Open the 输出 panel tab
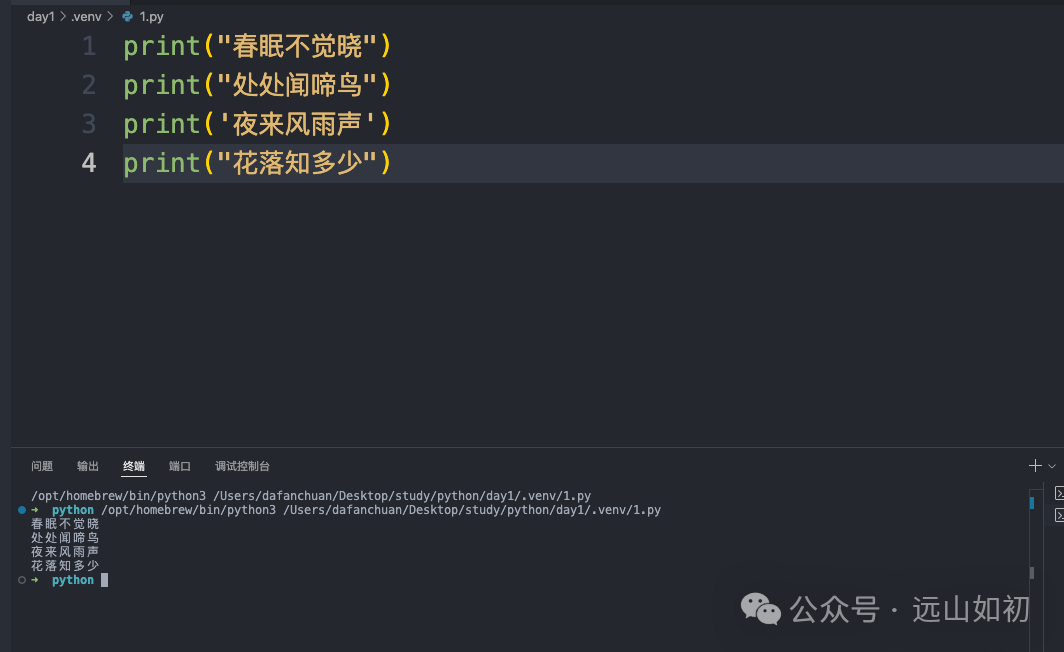 pyautogui.click(x=88, y=466)
